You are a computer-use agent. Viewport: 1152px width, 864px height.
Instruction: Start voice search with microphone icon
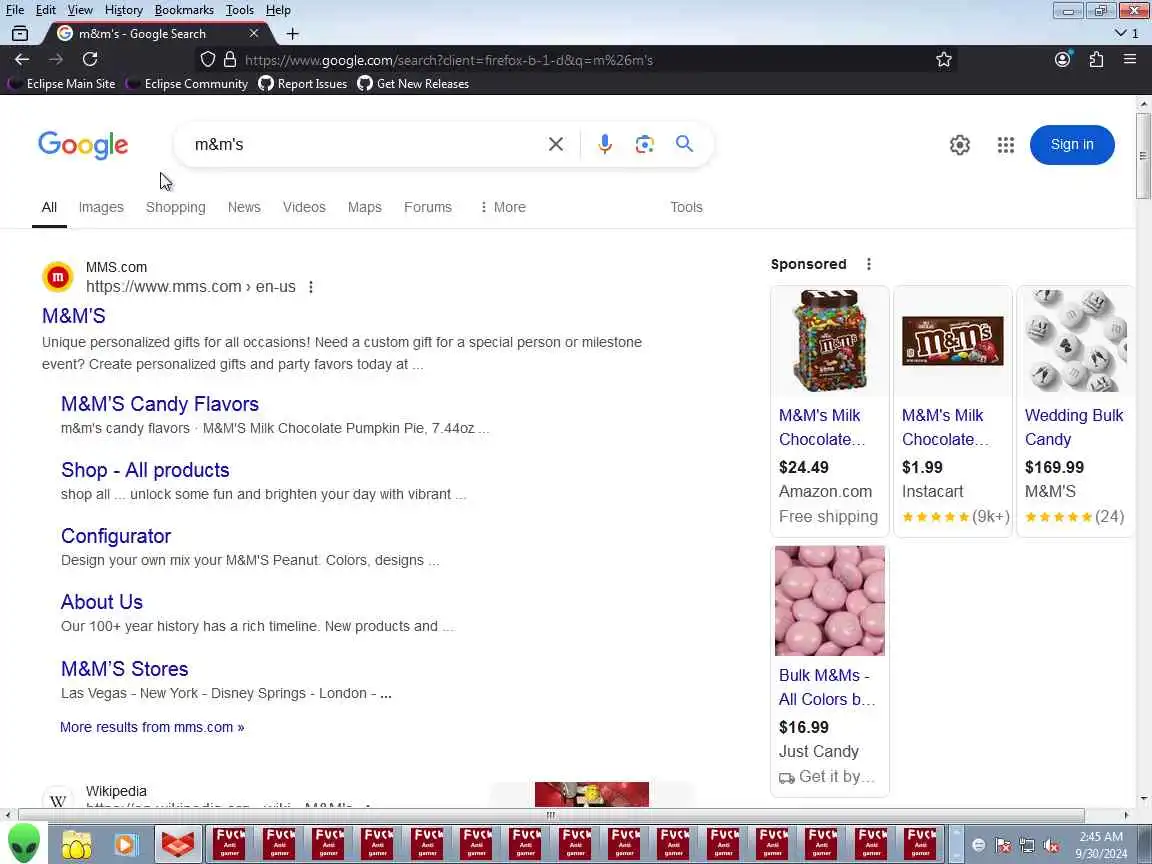(605, 144)
